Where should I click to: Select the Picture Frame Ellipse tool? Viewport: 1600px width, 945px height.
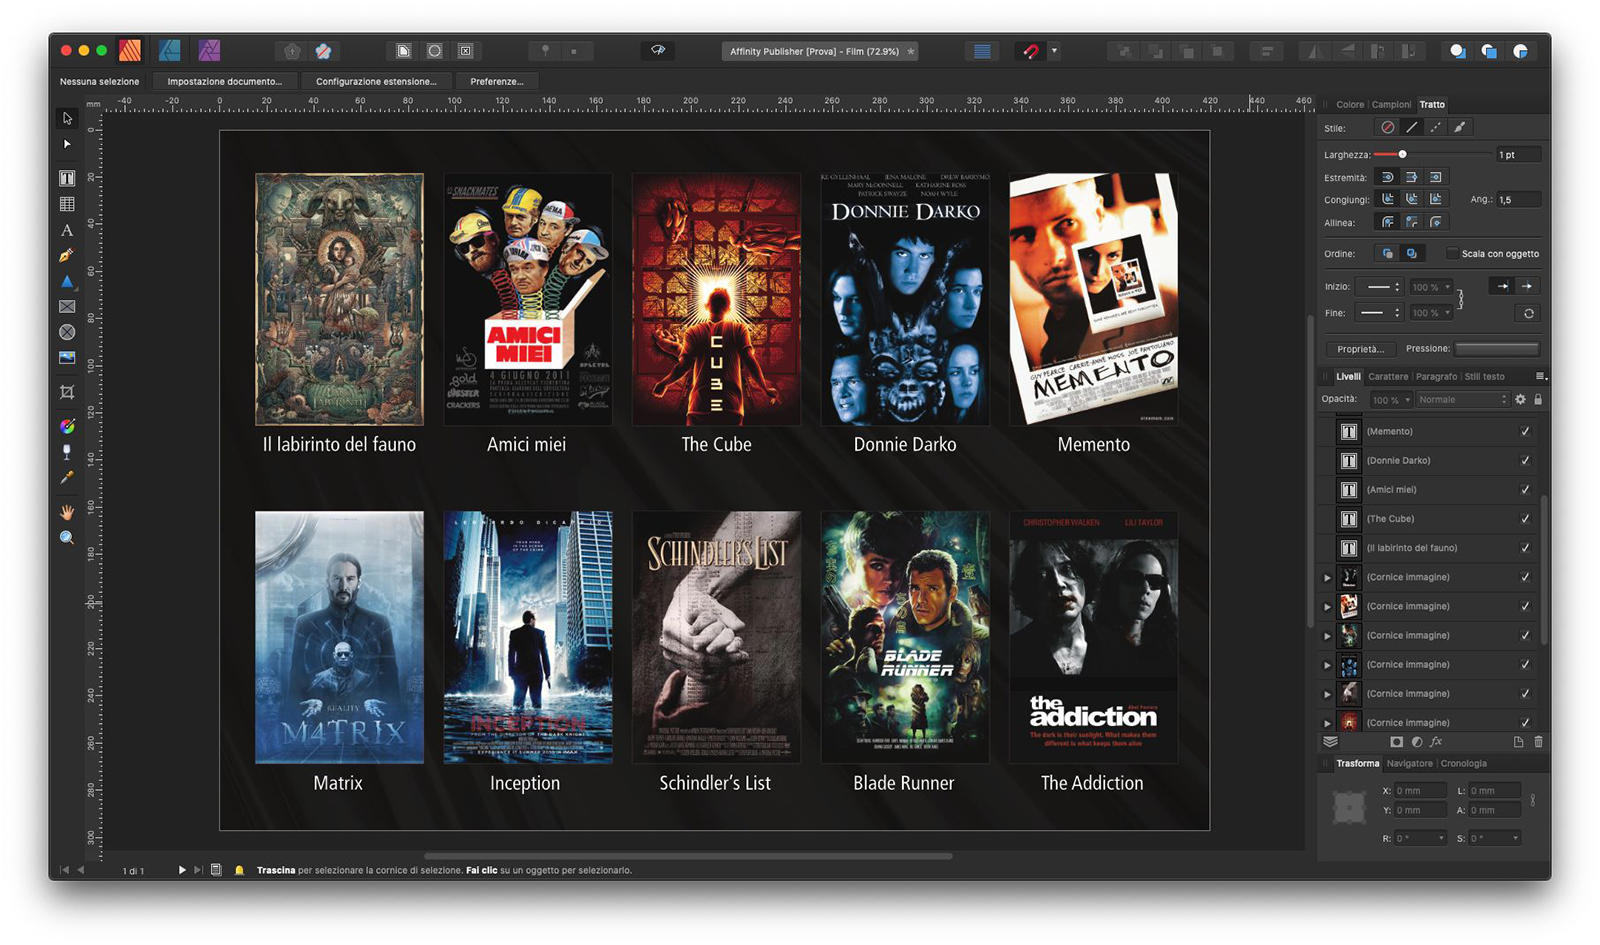(67, 332)
